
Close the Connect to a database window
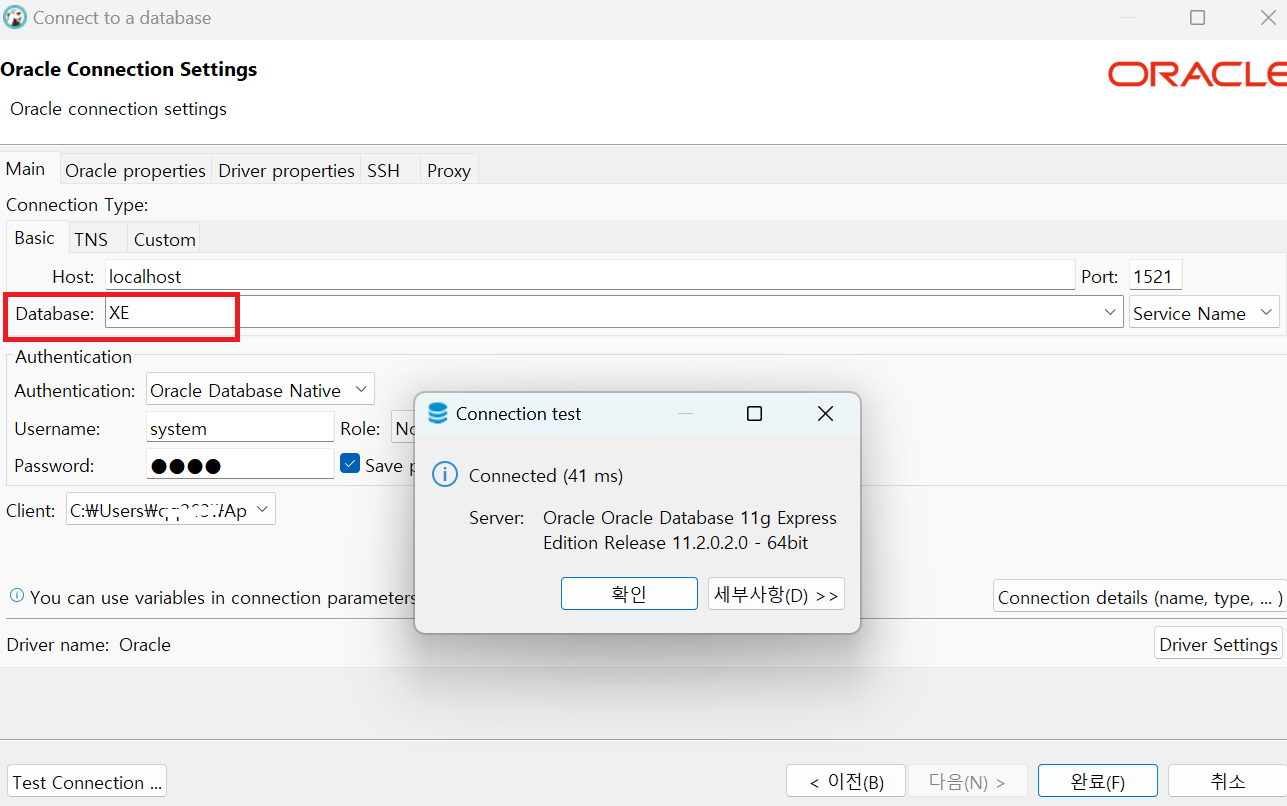tap(1267, 17)
